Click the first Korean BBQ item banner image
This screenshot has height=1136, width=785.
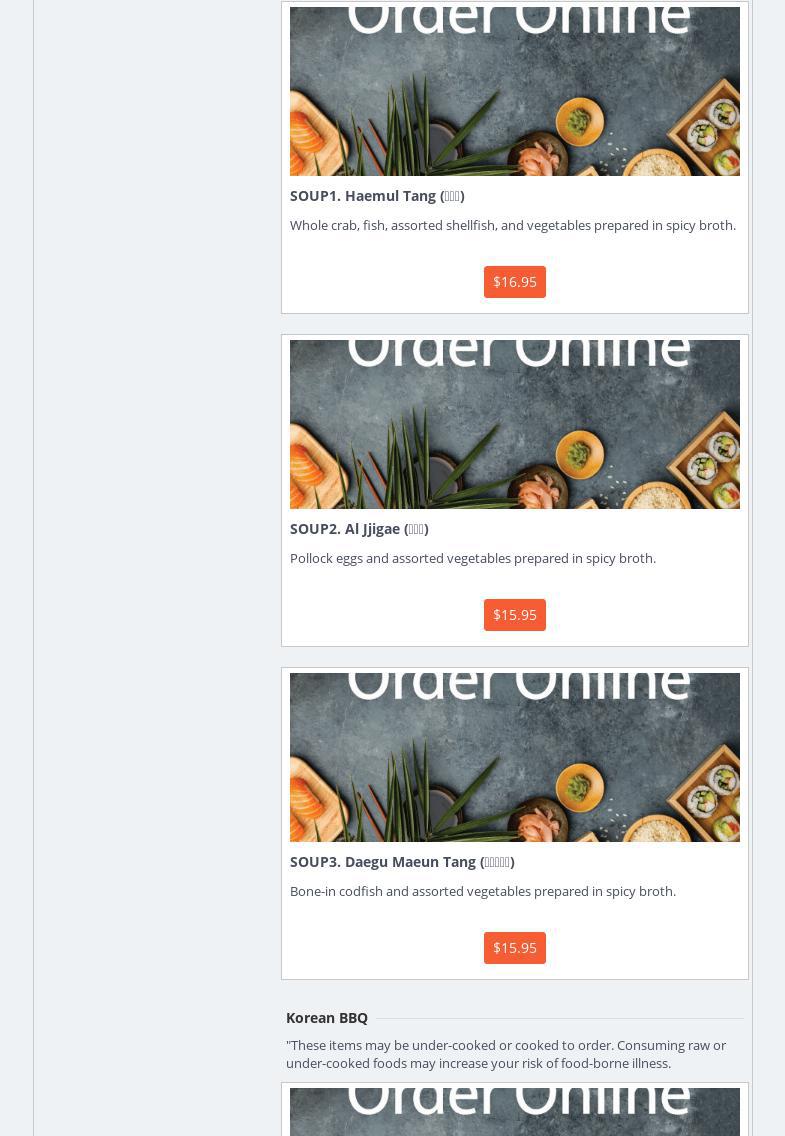point(515,1111)
